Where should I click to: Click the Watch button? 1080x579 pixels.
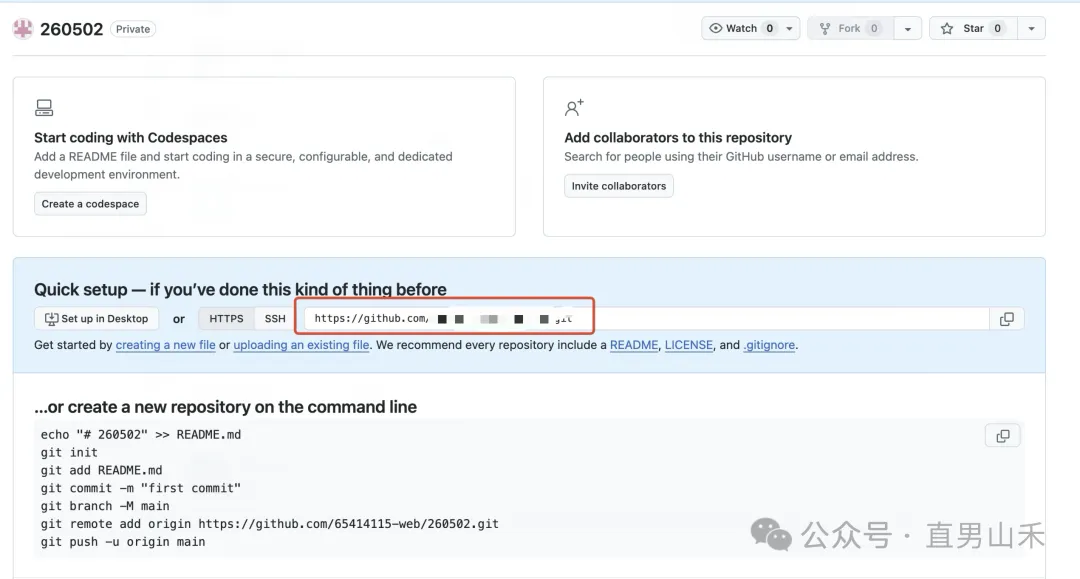740,28
